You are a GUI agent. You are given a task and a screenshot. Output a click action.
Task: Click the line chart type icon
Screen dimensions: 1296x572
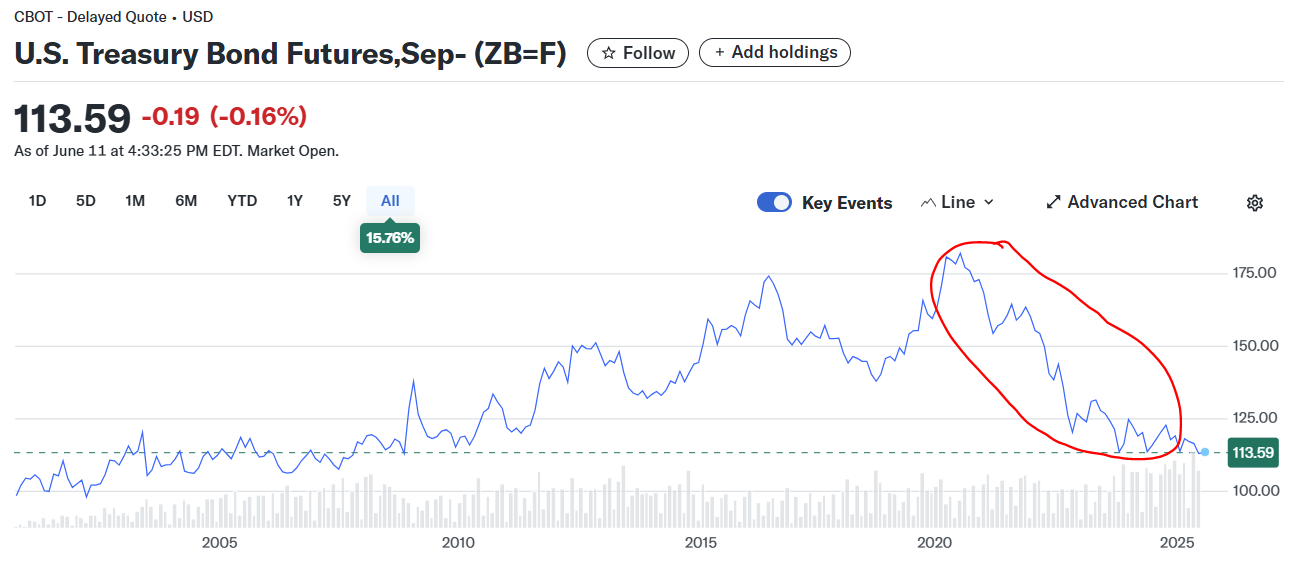click(927, 203)
